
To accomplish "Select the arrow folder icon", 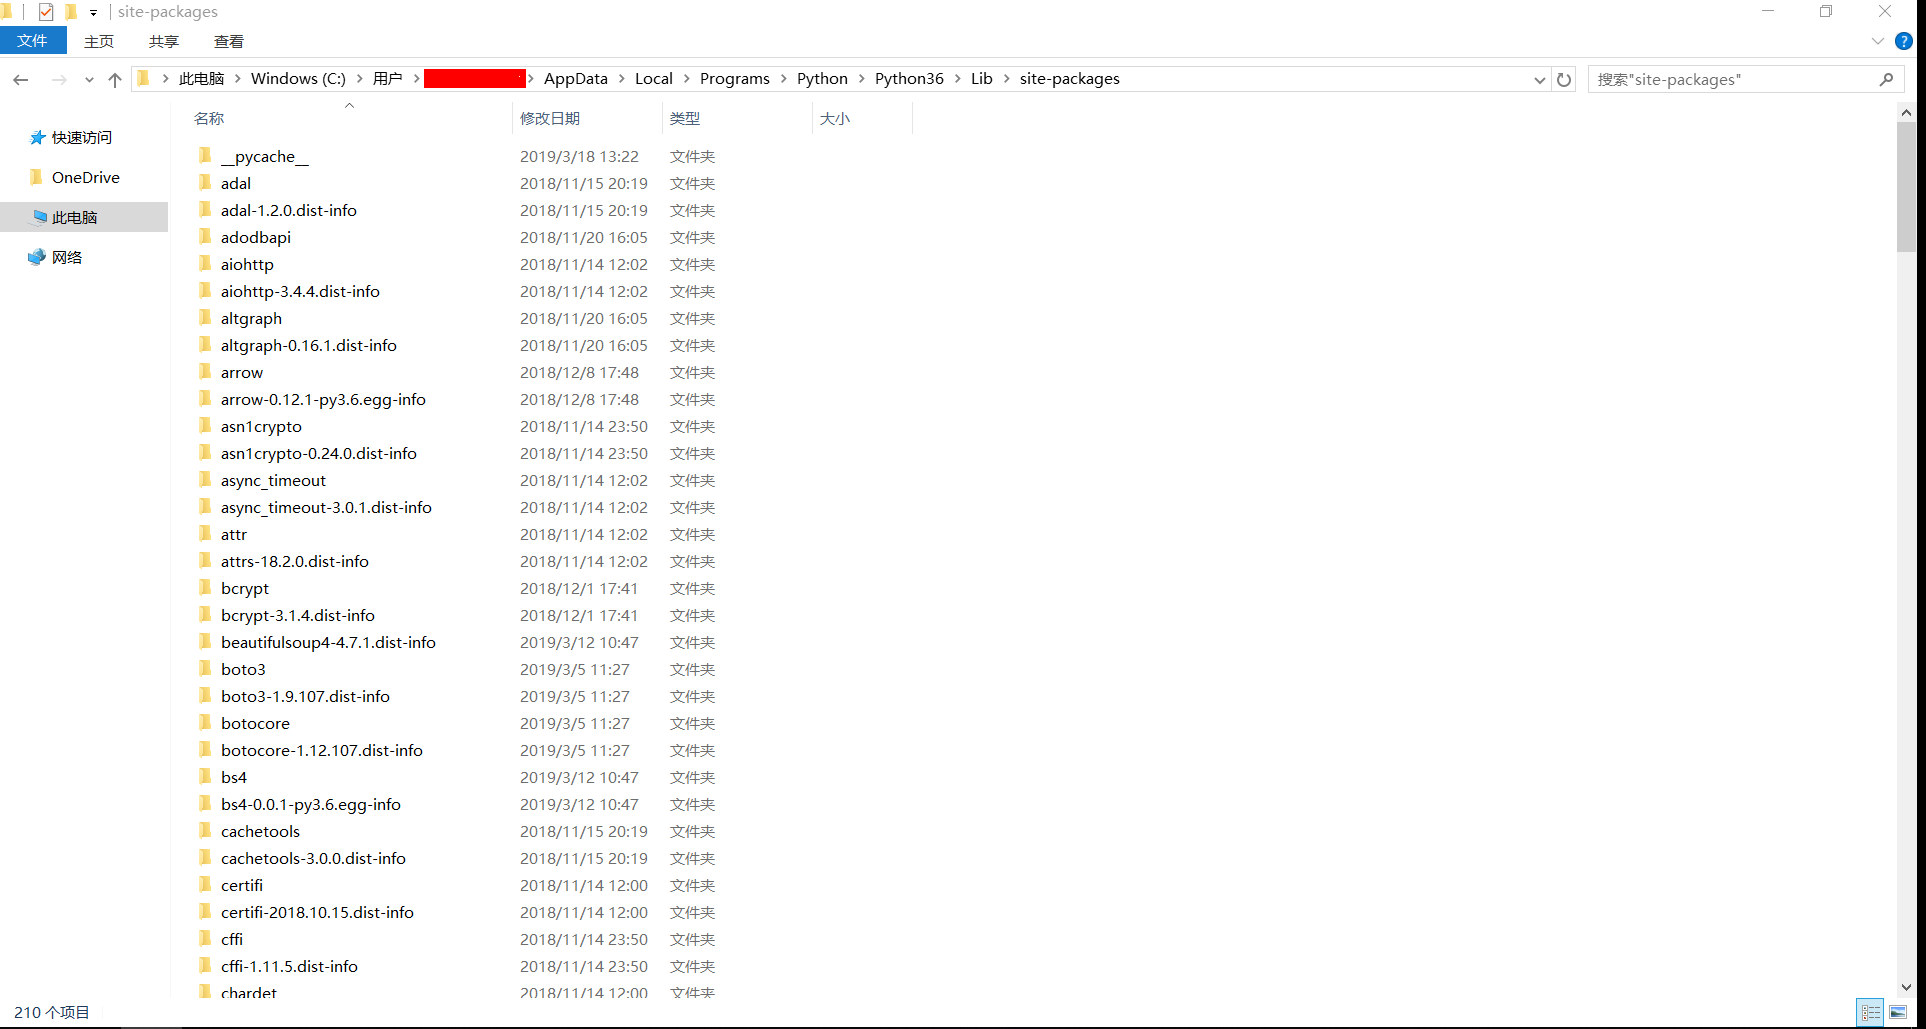I will pos(205,372).
